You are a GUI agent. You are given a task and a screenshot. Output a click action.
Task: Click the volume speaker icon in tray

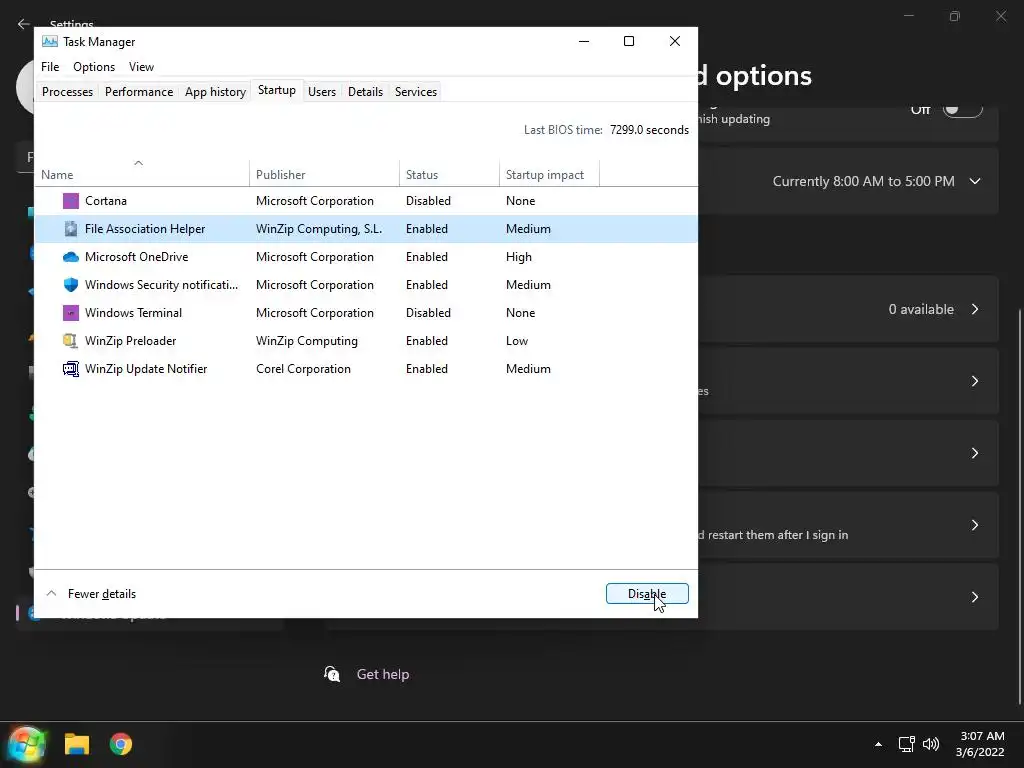(x=931, y=744)
